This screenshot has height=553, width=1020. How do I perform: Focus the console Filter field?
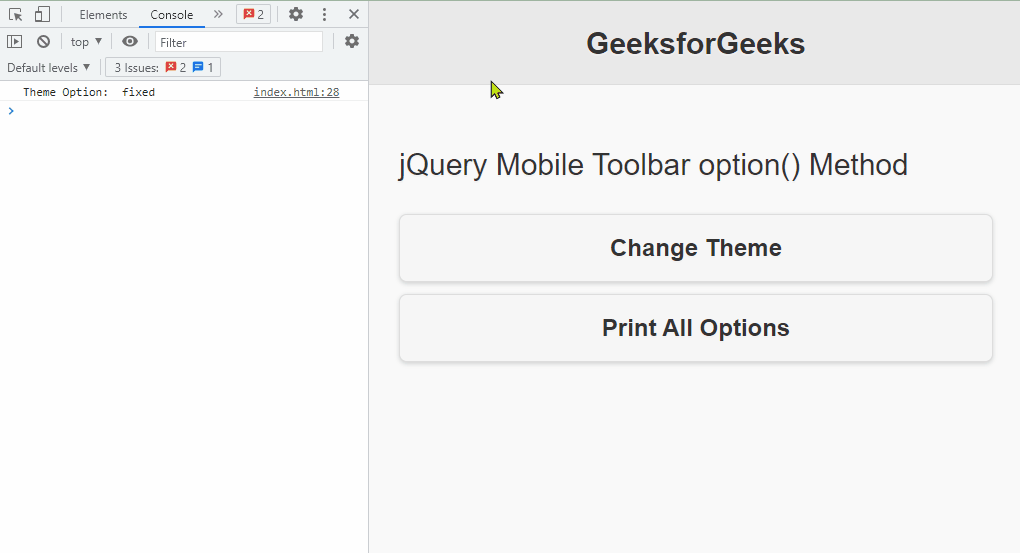click(x=239, y=42)
